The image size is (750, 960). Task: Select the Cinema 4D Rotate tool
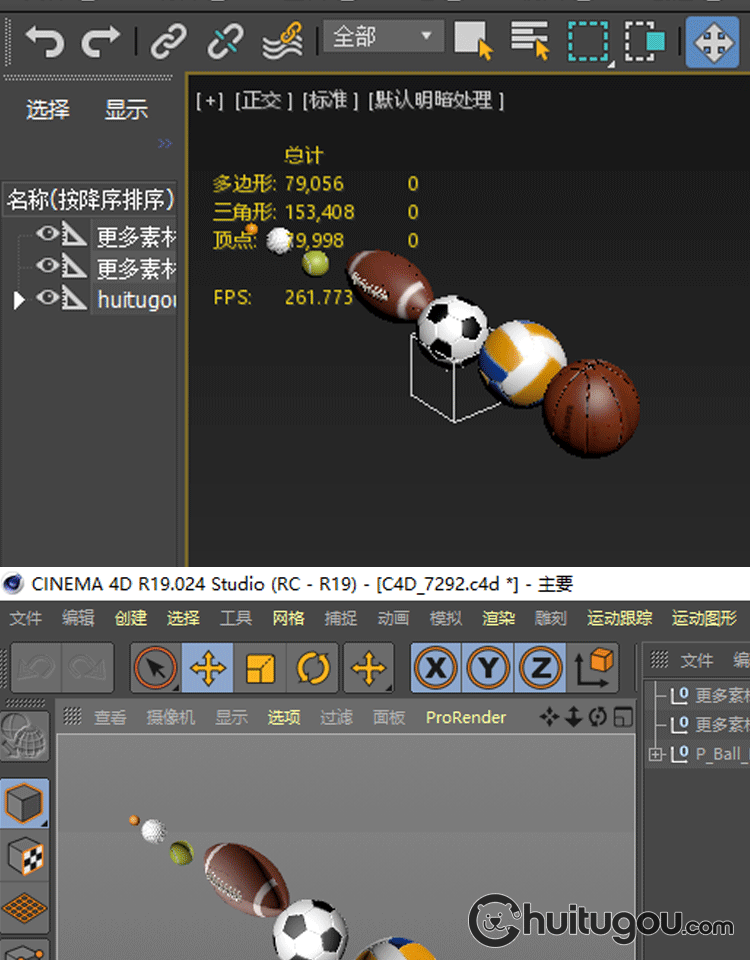tap(312, 668)
